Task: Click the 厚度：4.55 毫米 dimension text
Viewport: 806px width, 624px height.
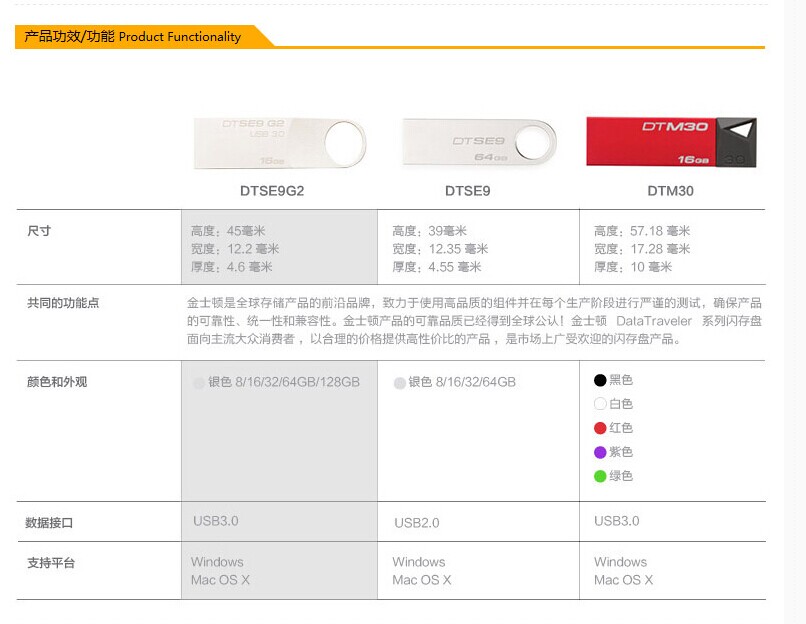Action: 437,267
